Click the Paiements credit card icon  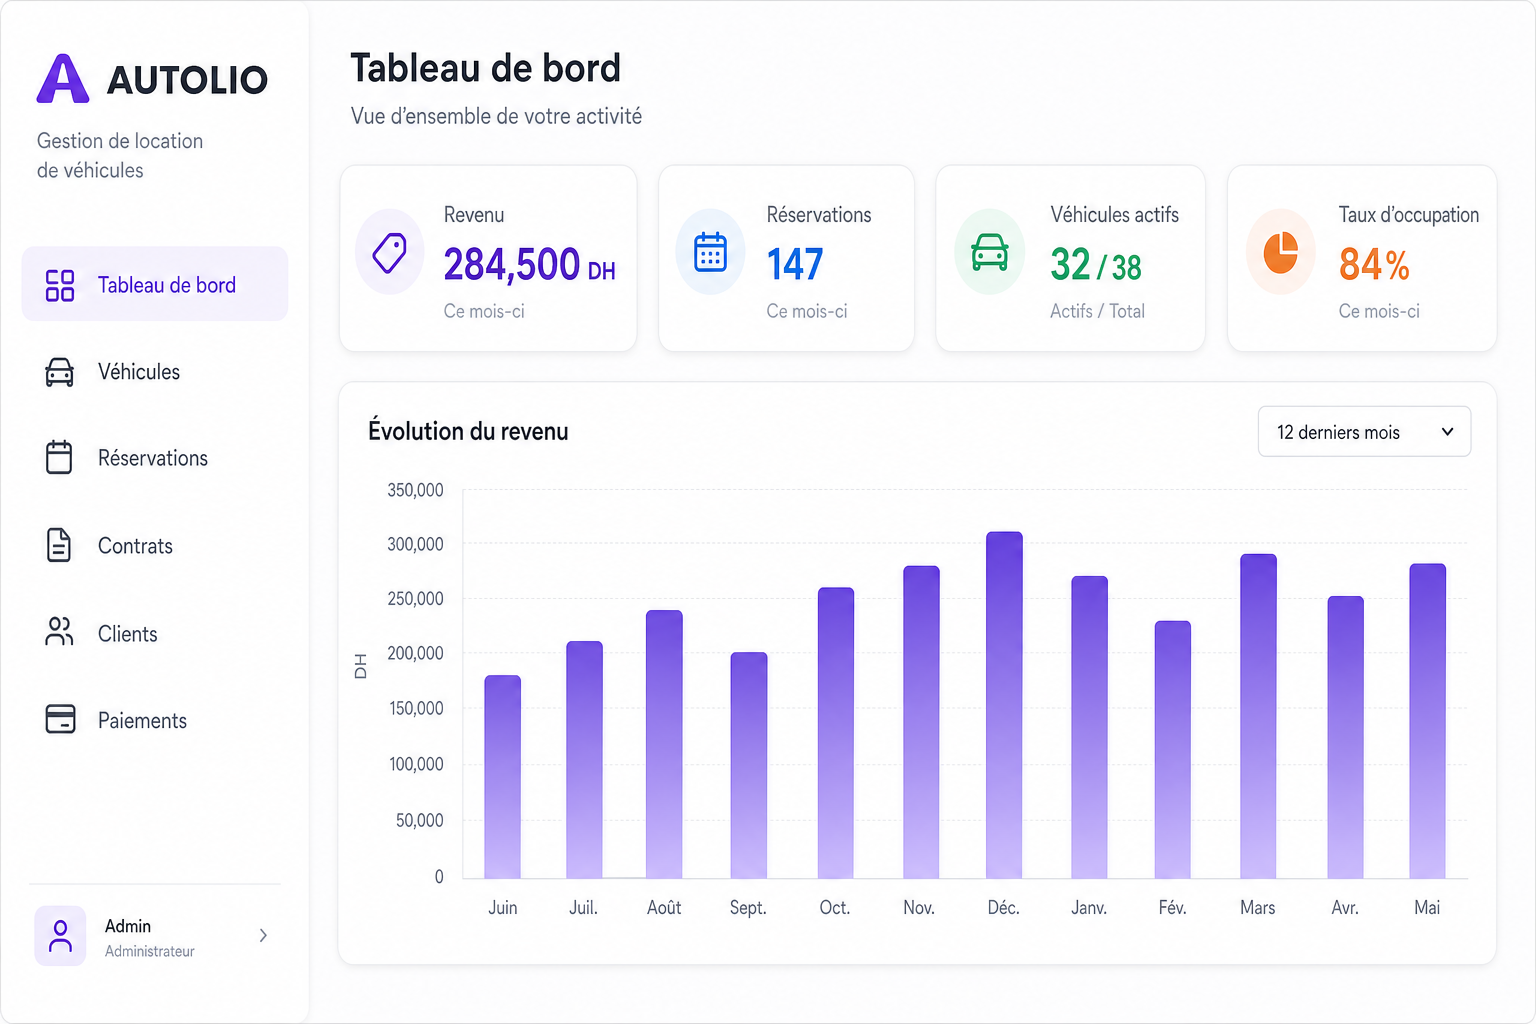(x=60, y=719)
